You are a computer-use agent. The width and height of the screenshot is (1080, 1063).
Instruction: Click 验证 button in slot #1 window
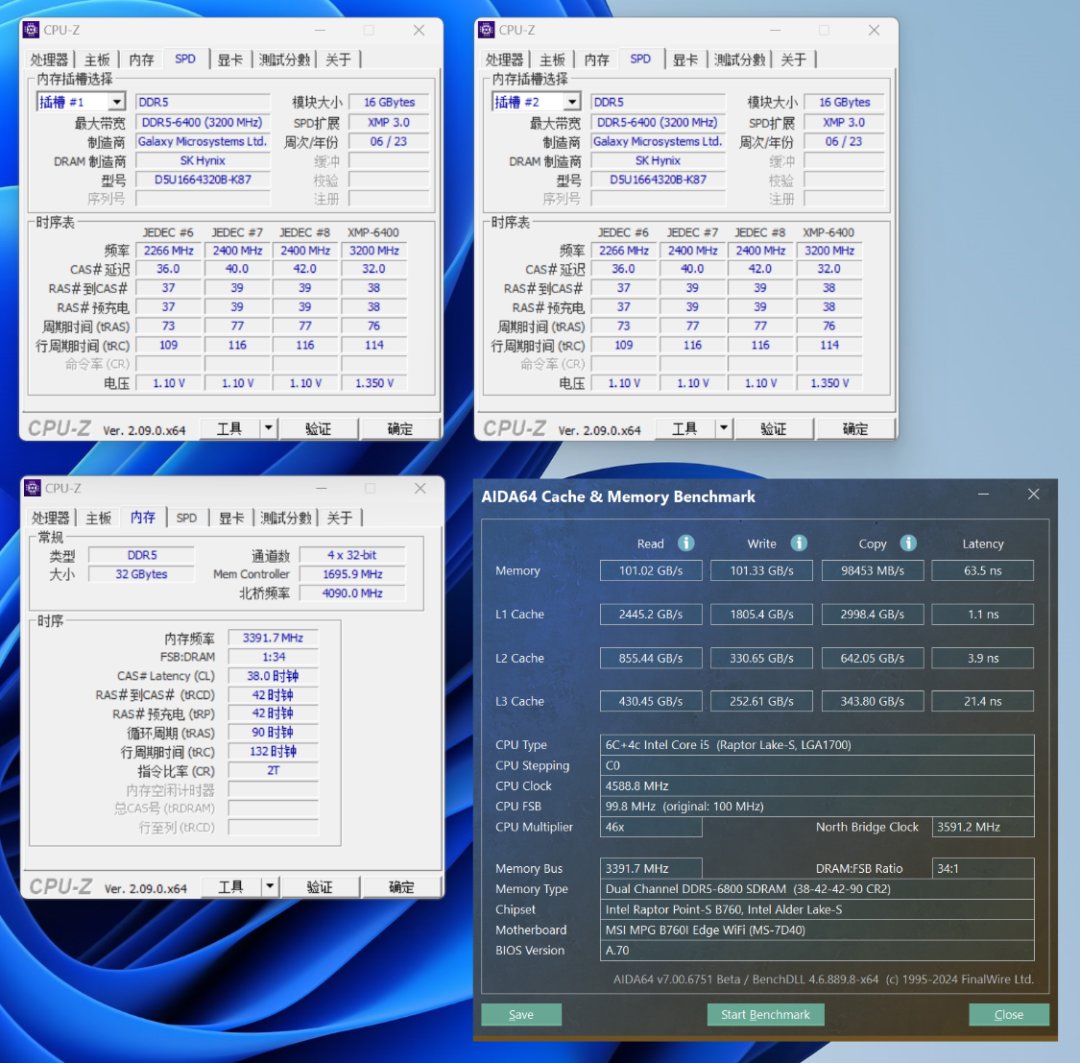coord(318,429)
